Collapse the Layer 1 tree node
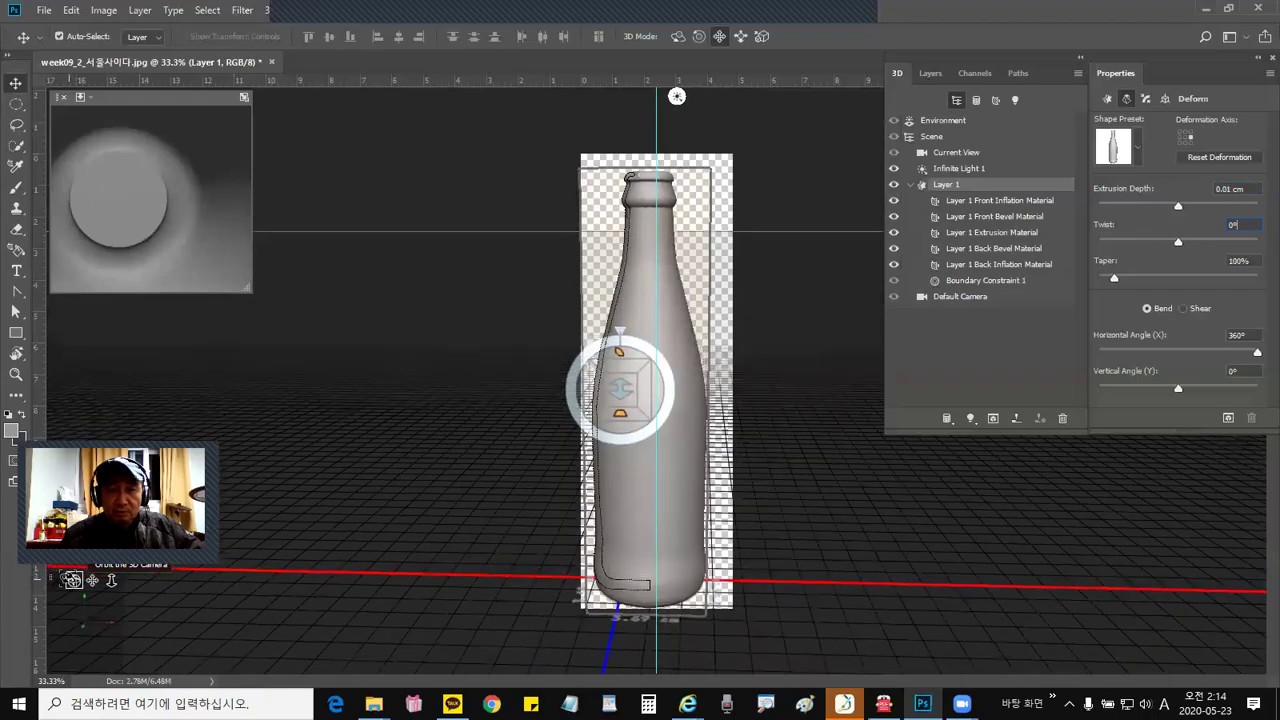1280x720 pixels. tap(910, 185)
